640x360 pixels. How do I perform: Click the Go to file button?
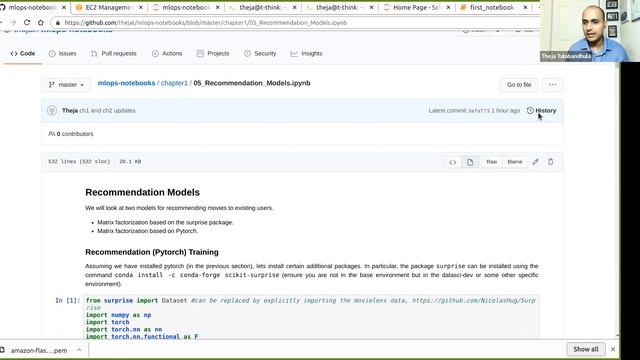[x=519, y=84]
